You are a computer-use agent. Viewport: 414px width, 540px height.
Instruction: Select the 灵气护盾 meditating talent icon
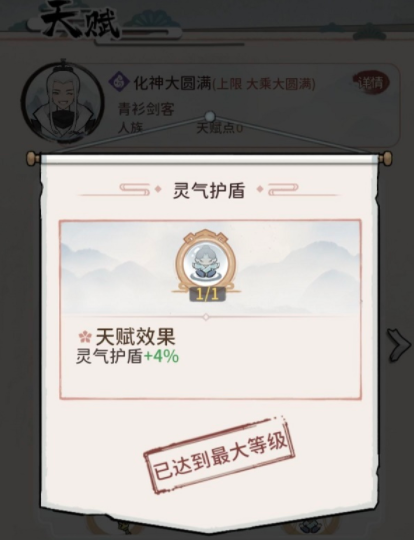(x=206, y=263)
